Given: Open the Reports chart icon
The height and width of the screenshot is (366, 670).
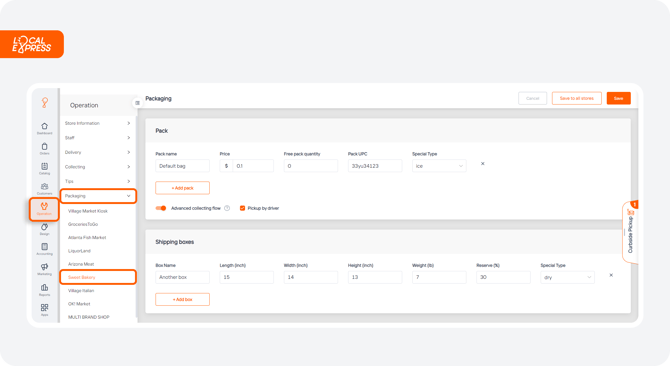Looking at the screenshot, I should tap(44, 290).
